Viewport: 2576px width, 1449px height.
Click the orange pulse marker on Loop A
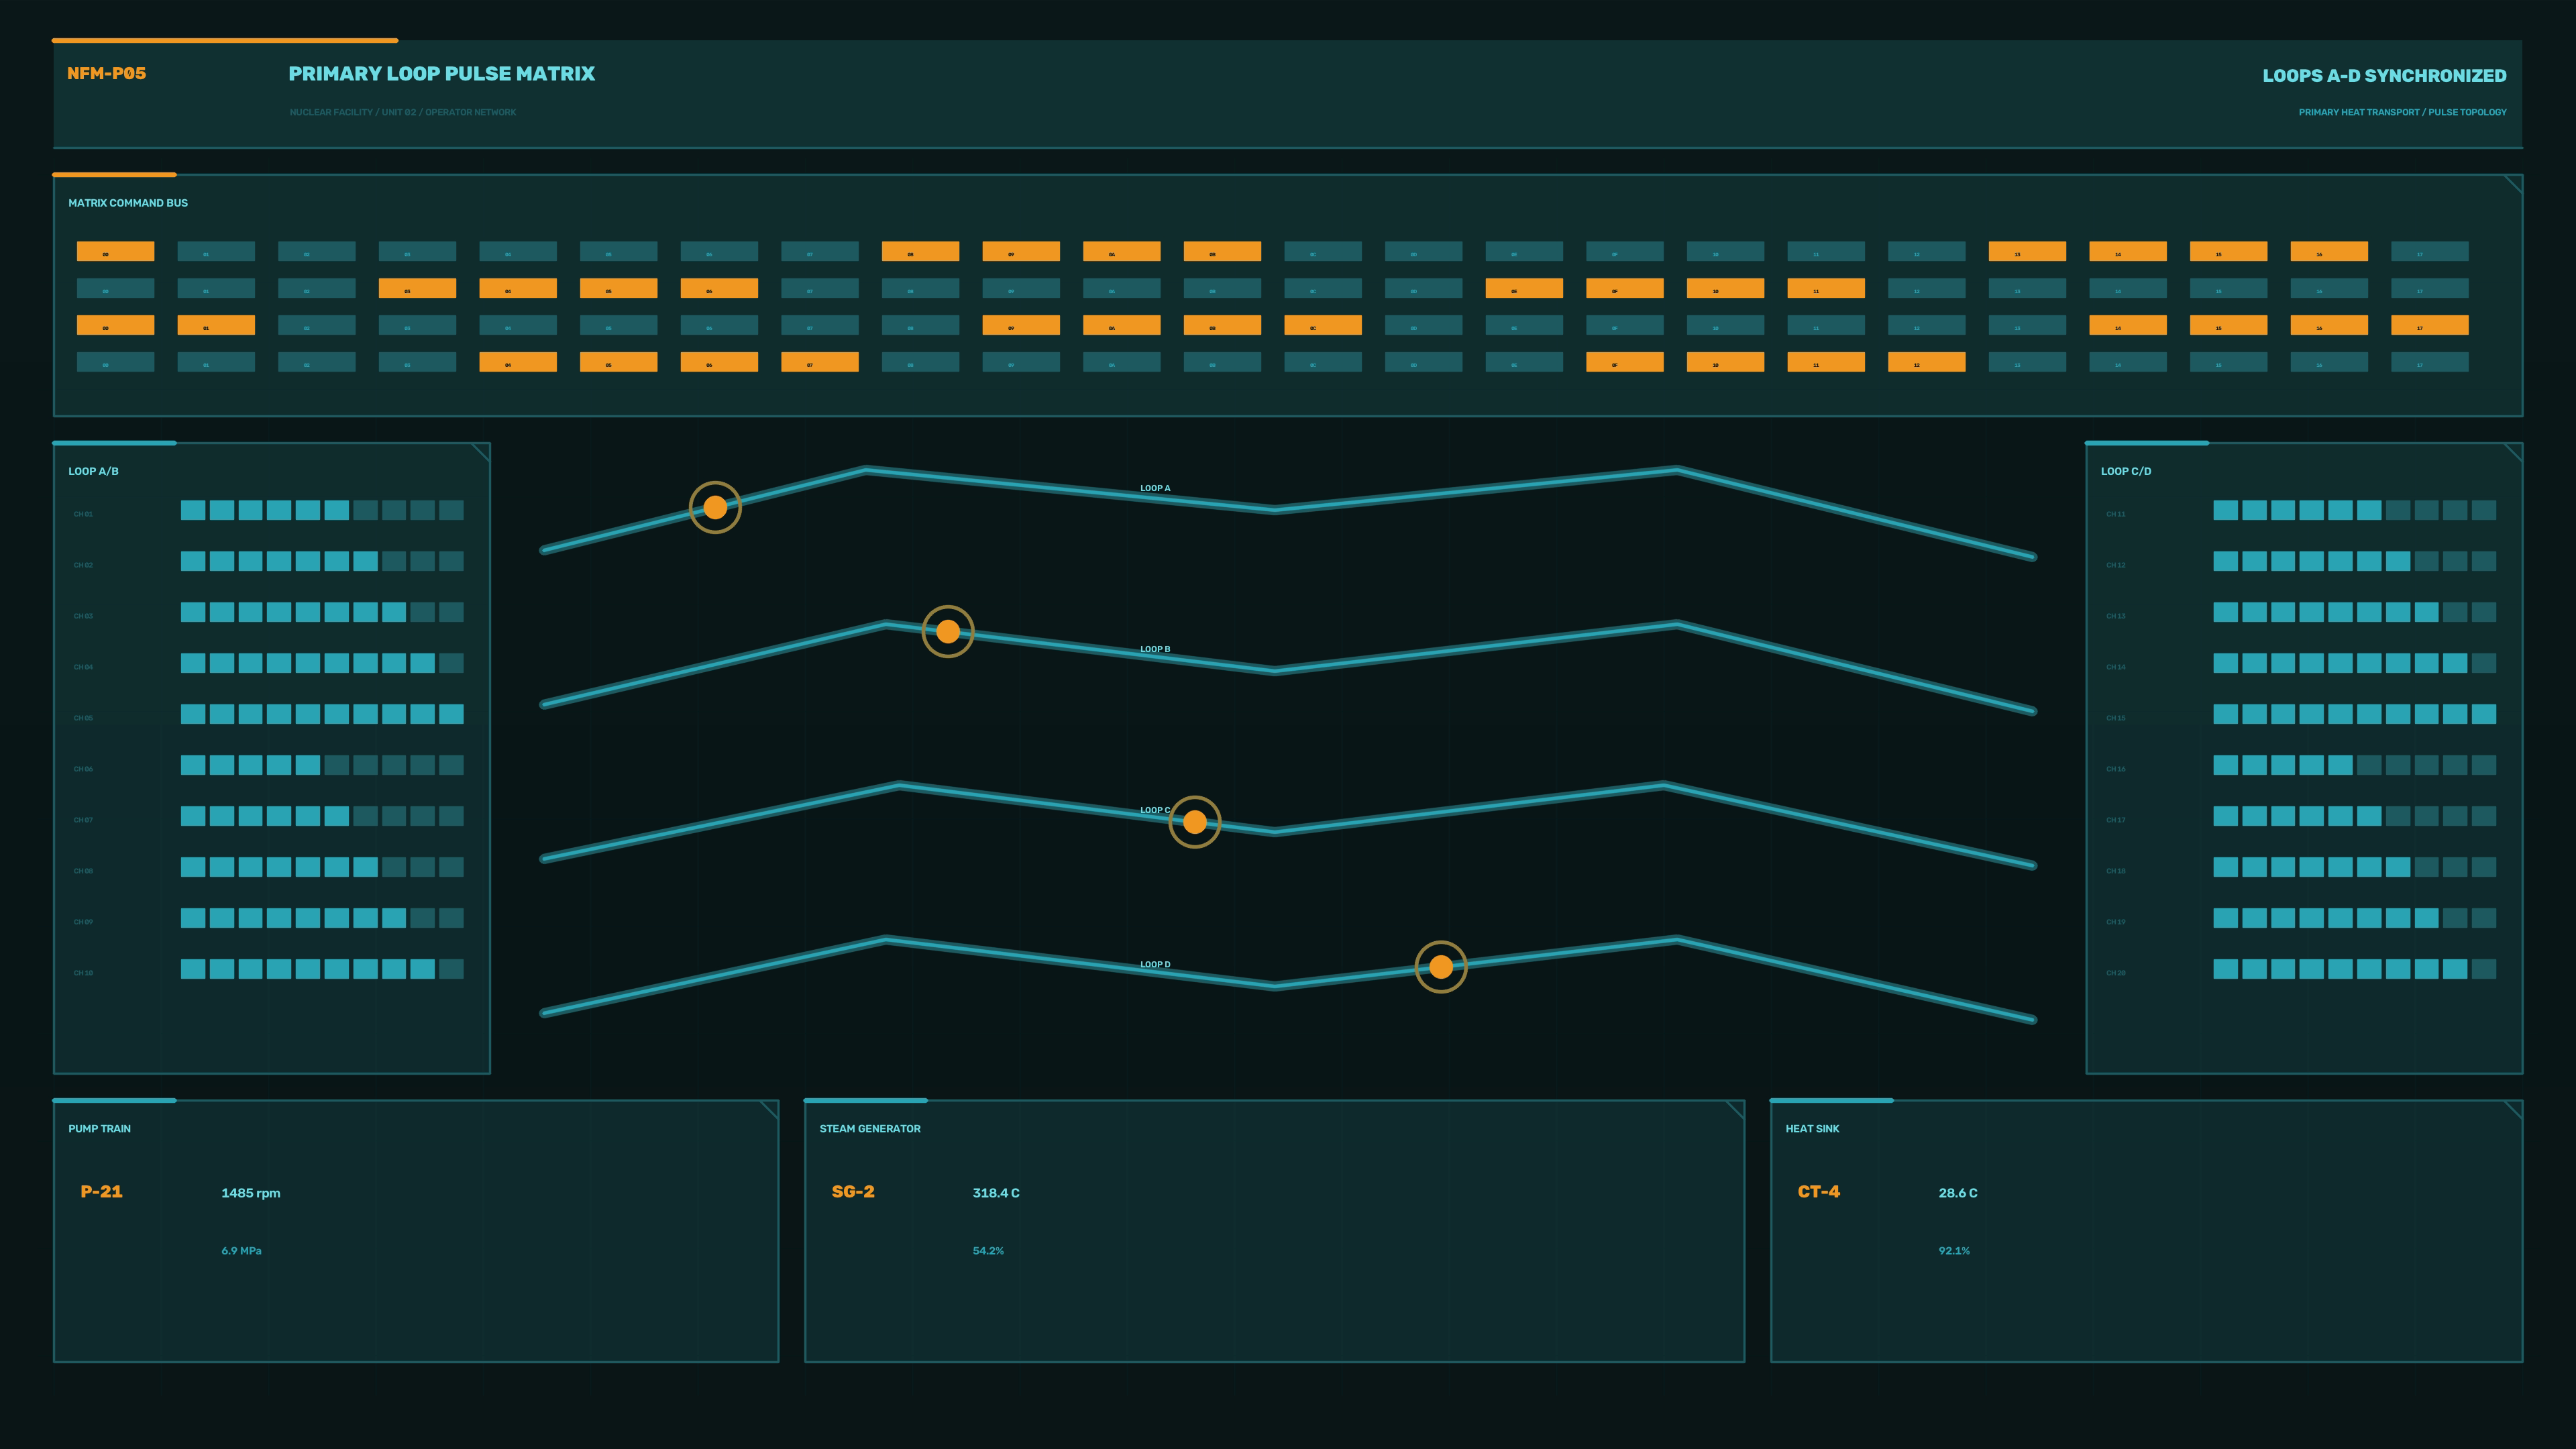point(715,507)
